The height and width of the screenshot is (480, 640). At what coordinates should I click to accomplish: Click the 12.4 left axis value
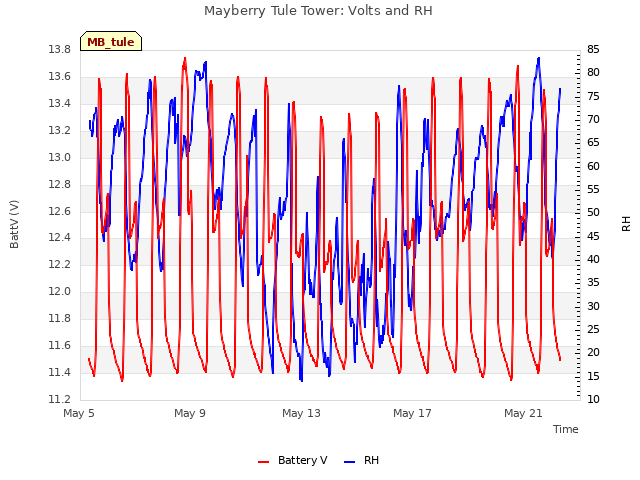click(x=59, y=238)
